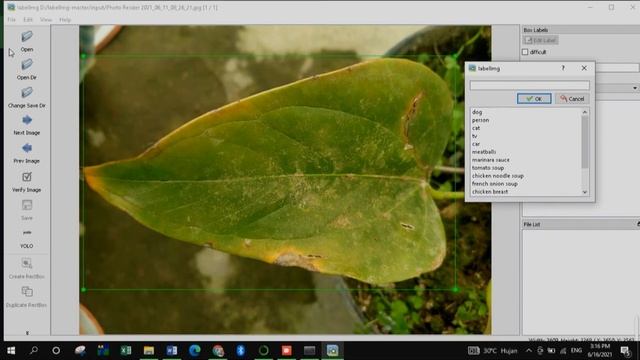The image size is (640, 360).
Task: Open the notification center icon
Action: 625,350
